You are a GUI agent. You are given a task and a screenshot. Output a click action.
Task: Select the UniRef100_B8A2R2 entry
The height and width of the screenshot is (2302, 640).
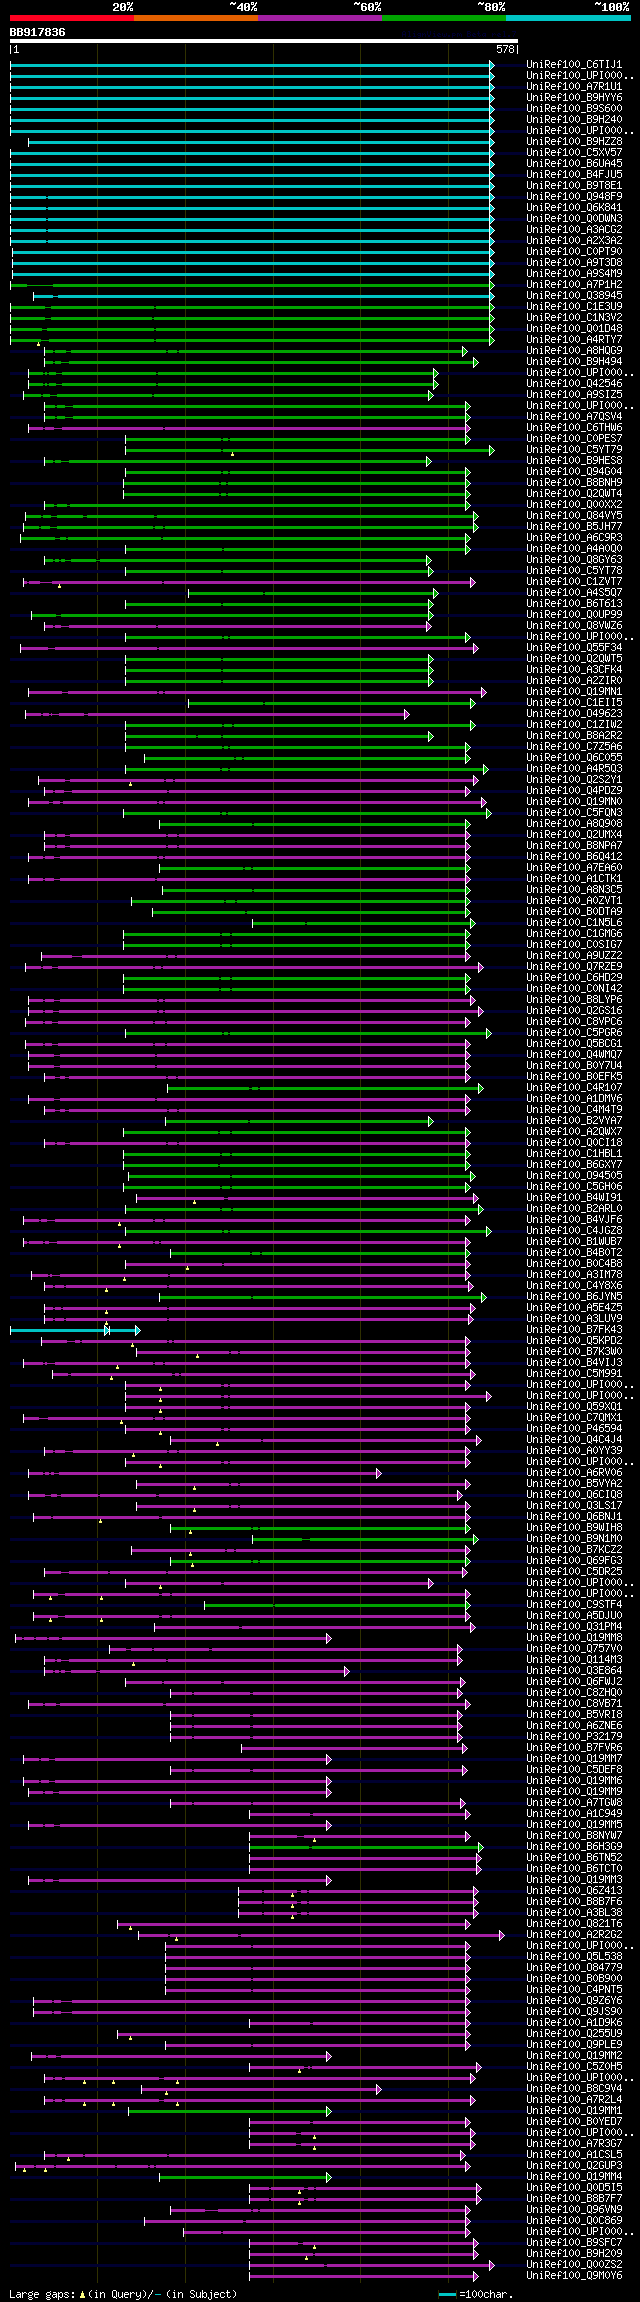click(574, 736)
